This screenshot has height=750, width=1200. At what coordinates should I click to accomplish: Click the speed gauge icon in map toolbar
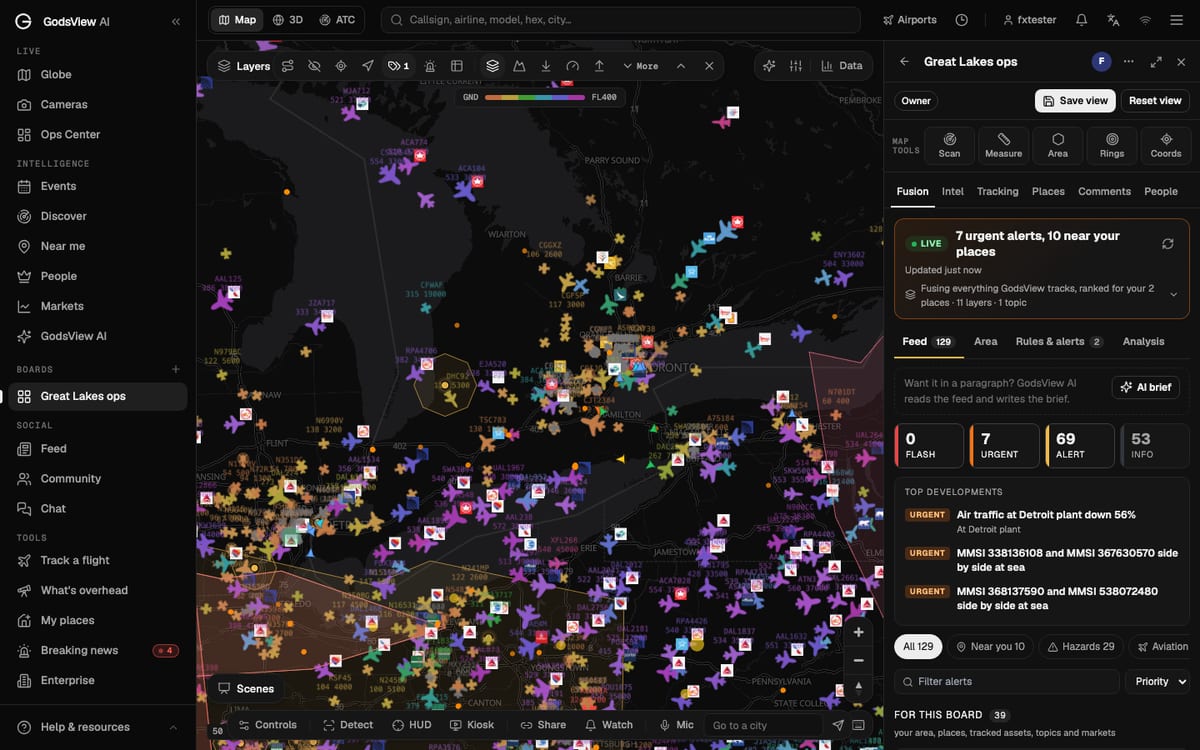click(x=572, y=66)
